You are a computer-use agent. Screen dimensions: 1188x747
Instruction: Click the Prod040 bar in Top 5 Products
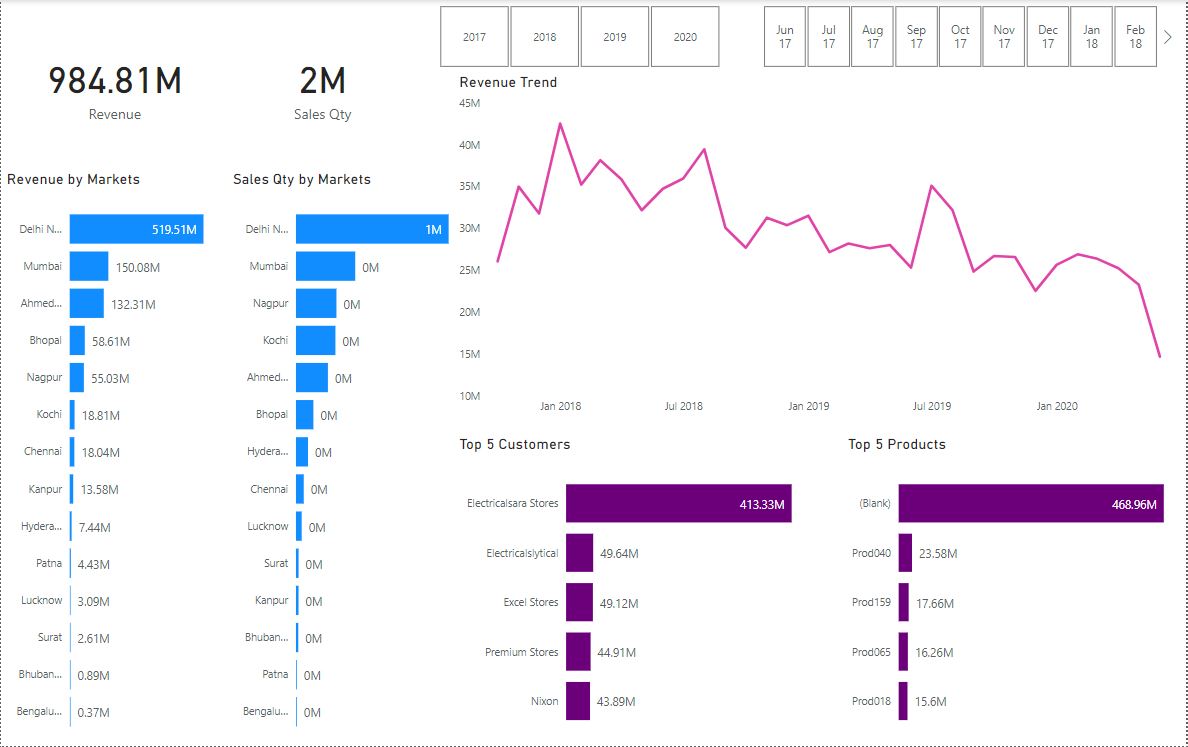click(x=905, y=553)
